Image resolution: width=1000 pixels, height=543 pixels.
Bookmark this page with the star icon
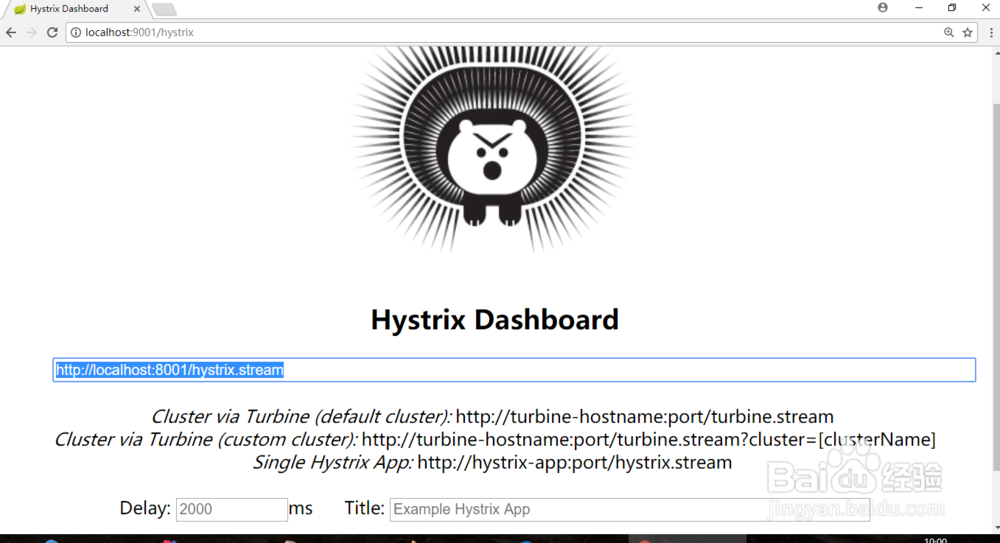click(967, 33)
